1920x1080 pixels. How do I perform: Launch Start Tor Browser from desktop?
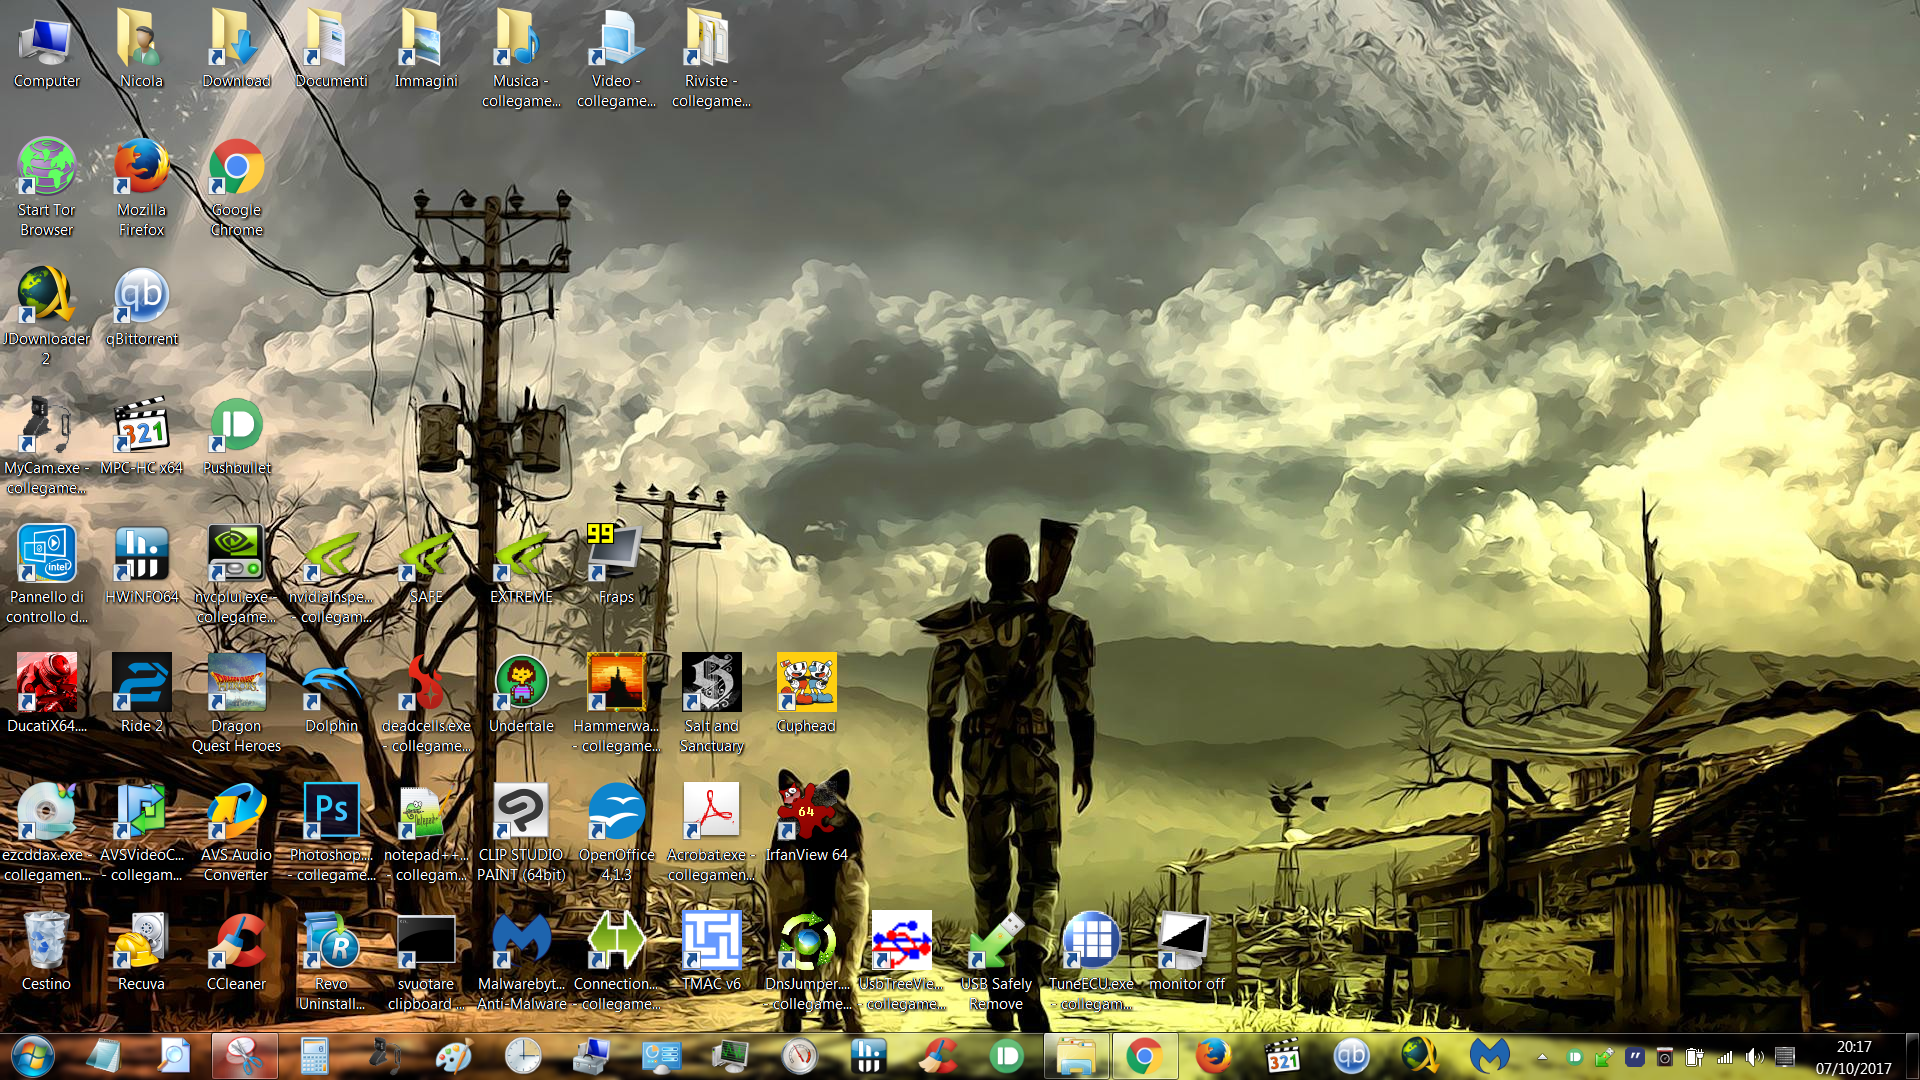(46, 188)
